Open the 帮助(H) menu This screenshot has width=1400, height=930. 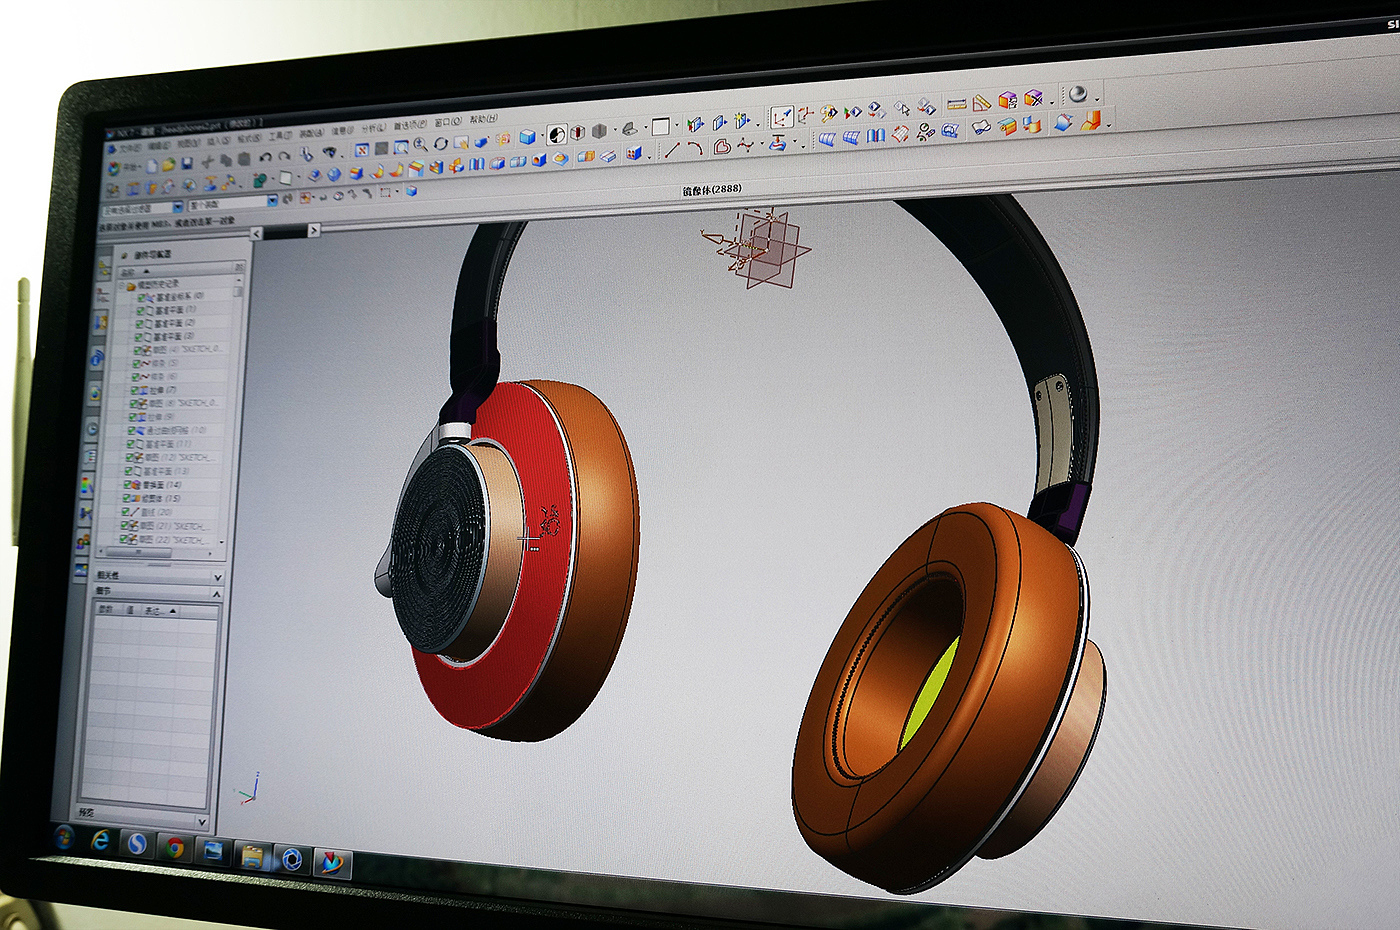click(484, 119)
